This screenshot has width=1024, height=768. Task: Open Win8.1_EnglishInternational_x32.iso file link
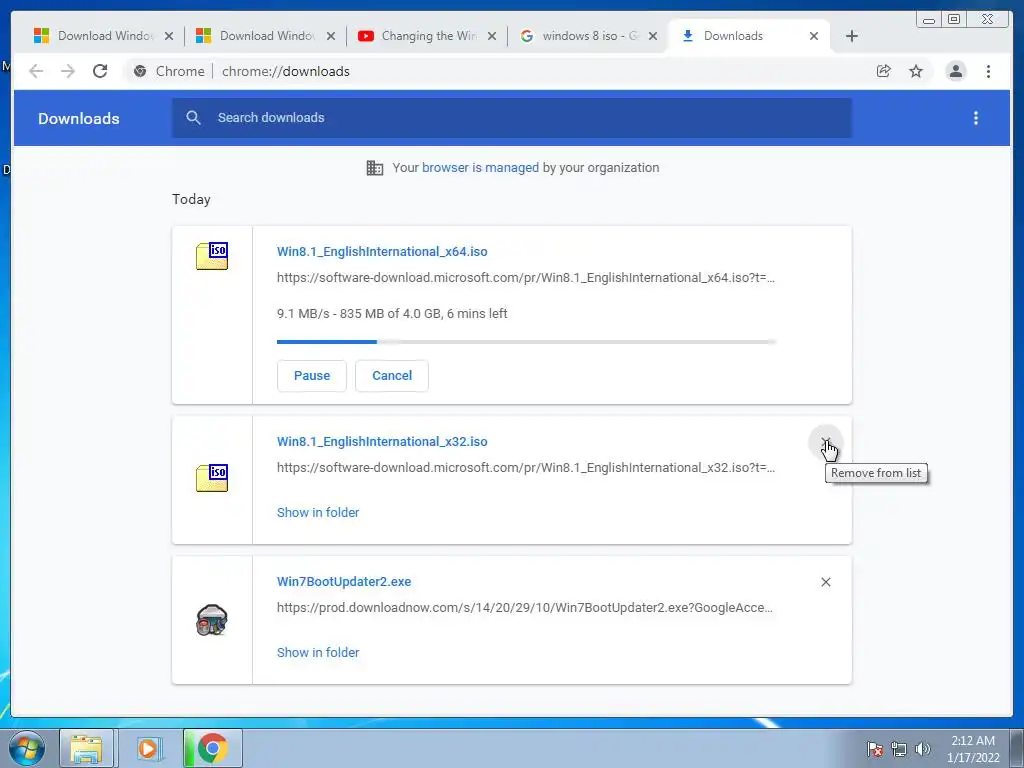(382, 441)
